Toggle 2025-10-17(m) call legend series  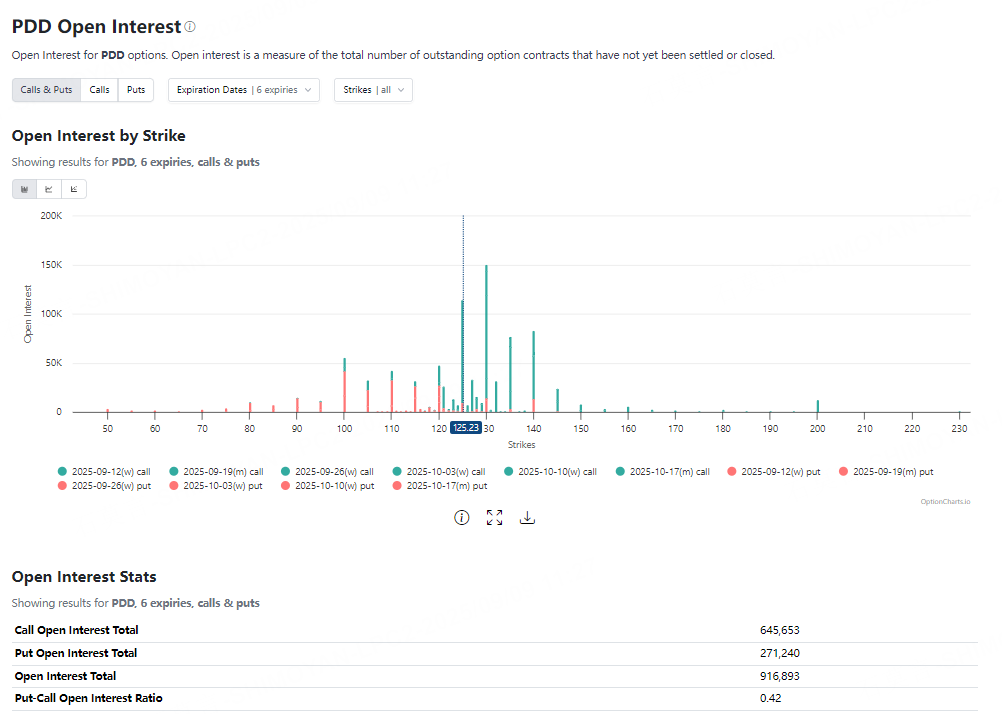tap(663, 472)
